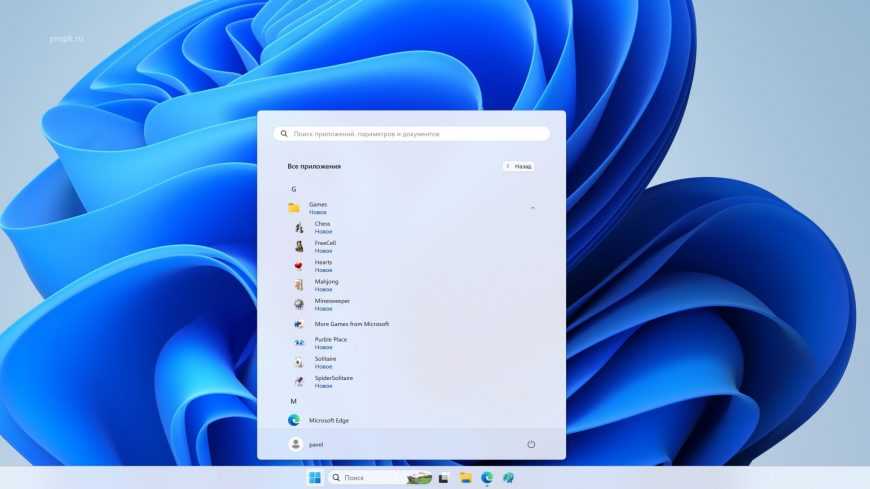This screenshot has width=870, height=489.
Task: Open the Minesweeper game icon
Action: [299, 304]
